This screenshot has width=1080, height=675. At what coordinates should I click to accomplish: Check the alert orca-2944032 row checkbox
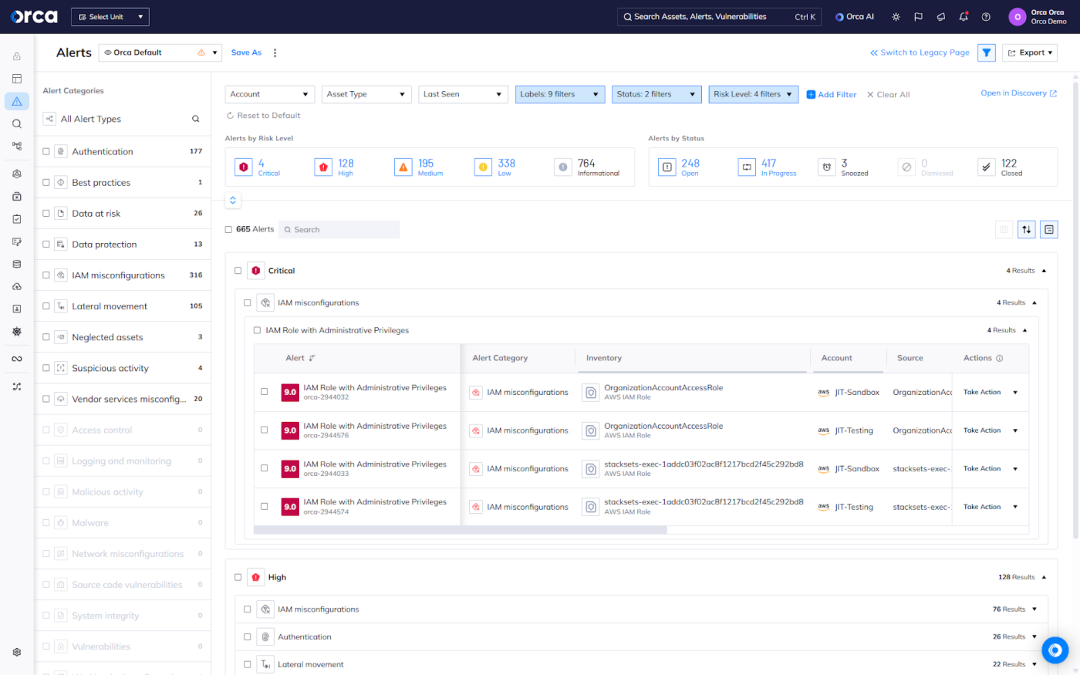pyautogui.click(x=264, y=391)
